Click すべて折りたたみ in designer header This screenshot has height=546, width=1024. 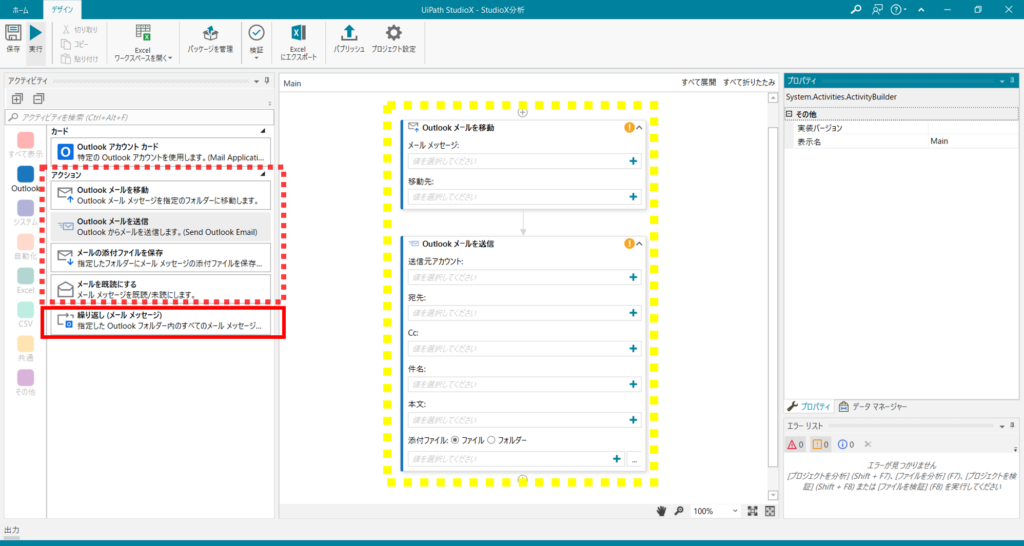coord(748,83)
